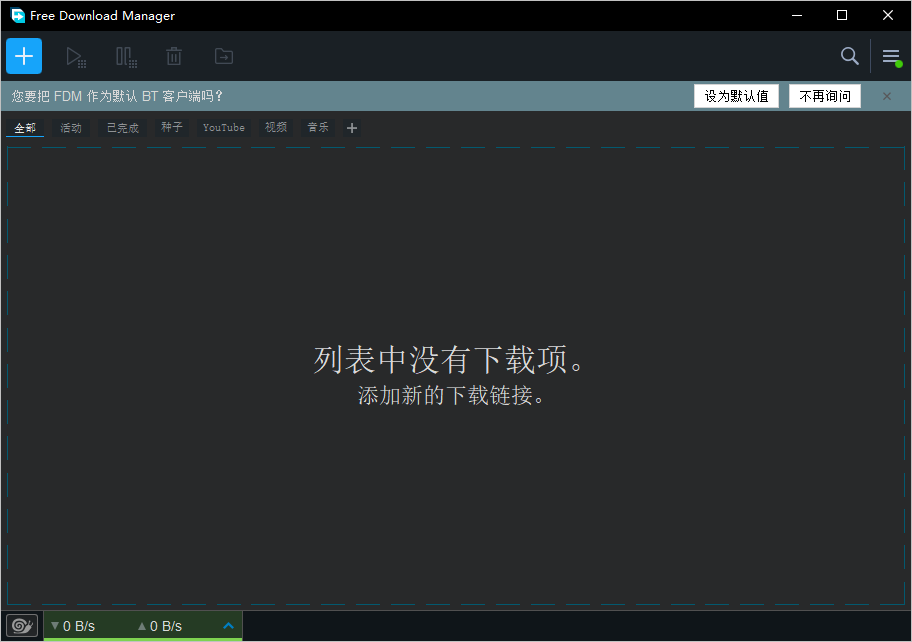This screenshot has height=642, width=912.
Task: Click the pause all downloads icon
Action: [125, 57]
